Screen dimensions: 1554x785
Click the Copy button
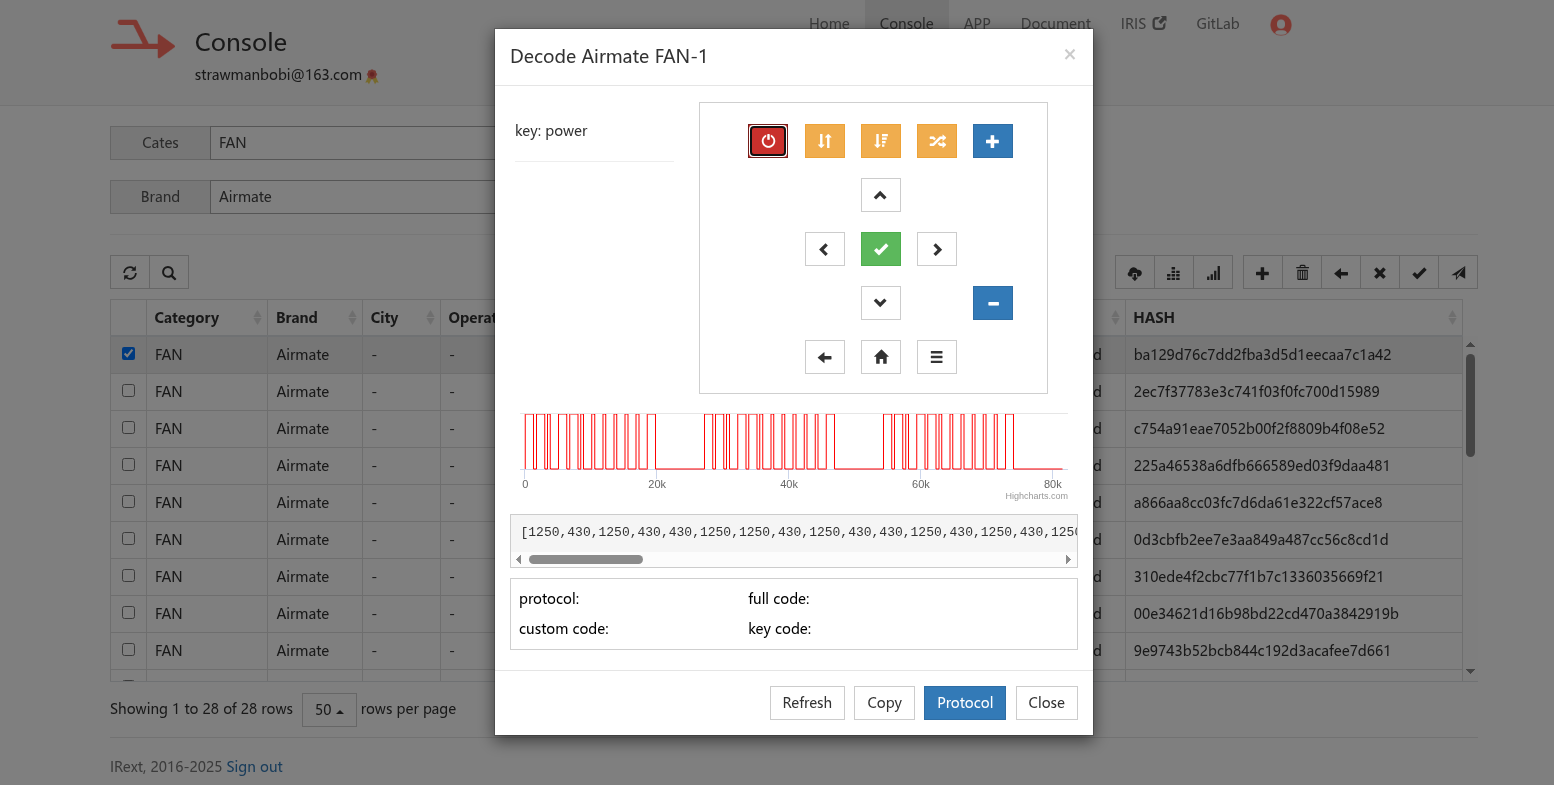coord(884,702)
